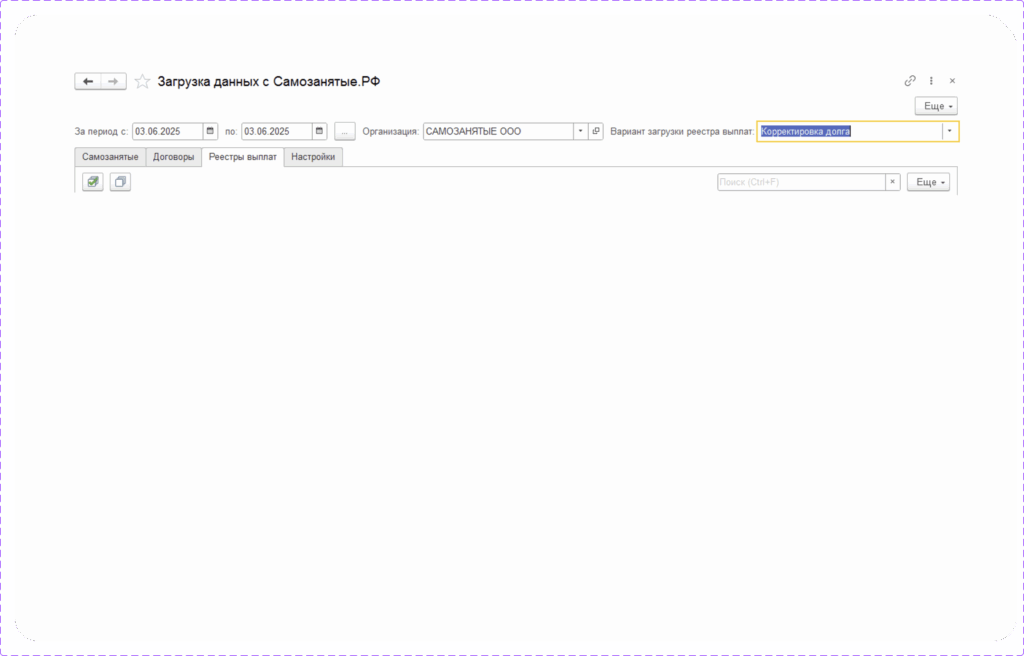The height and width of the screenshot is (656, 1024).
Task: Click the back navigation arrow
Action: [88, 82]
